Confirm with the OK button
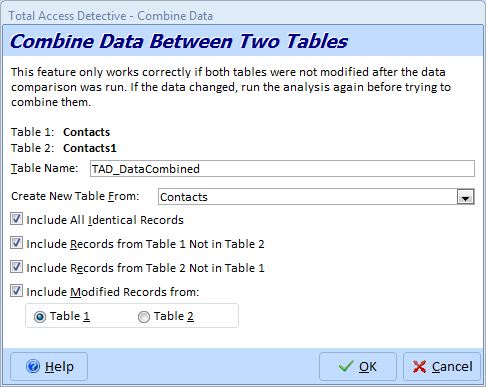The image size is (486, 387). (x=358, y=366)
